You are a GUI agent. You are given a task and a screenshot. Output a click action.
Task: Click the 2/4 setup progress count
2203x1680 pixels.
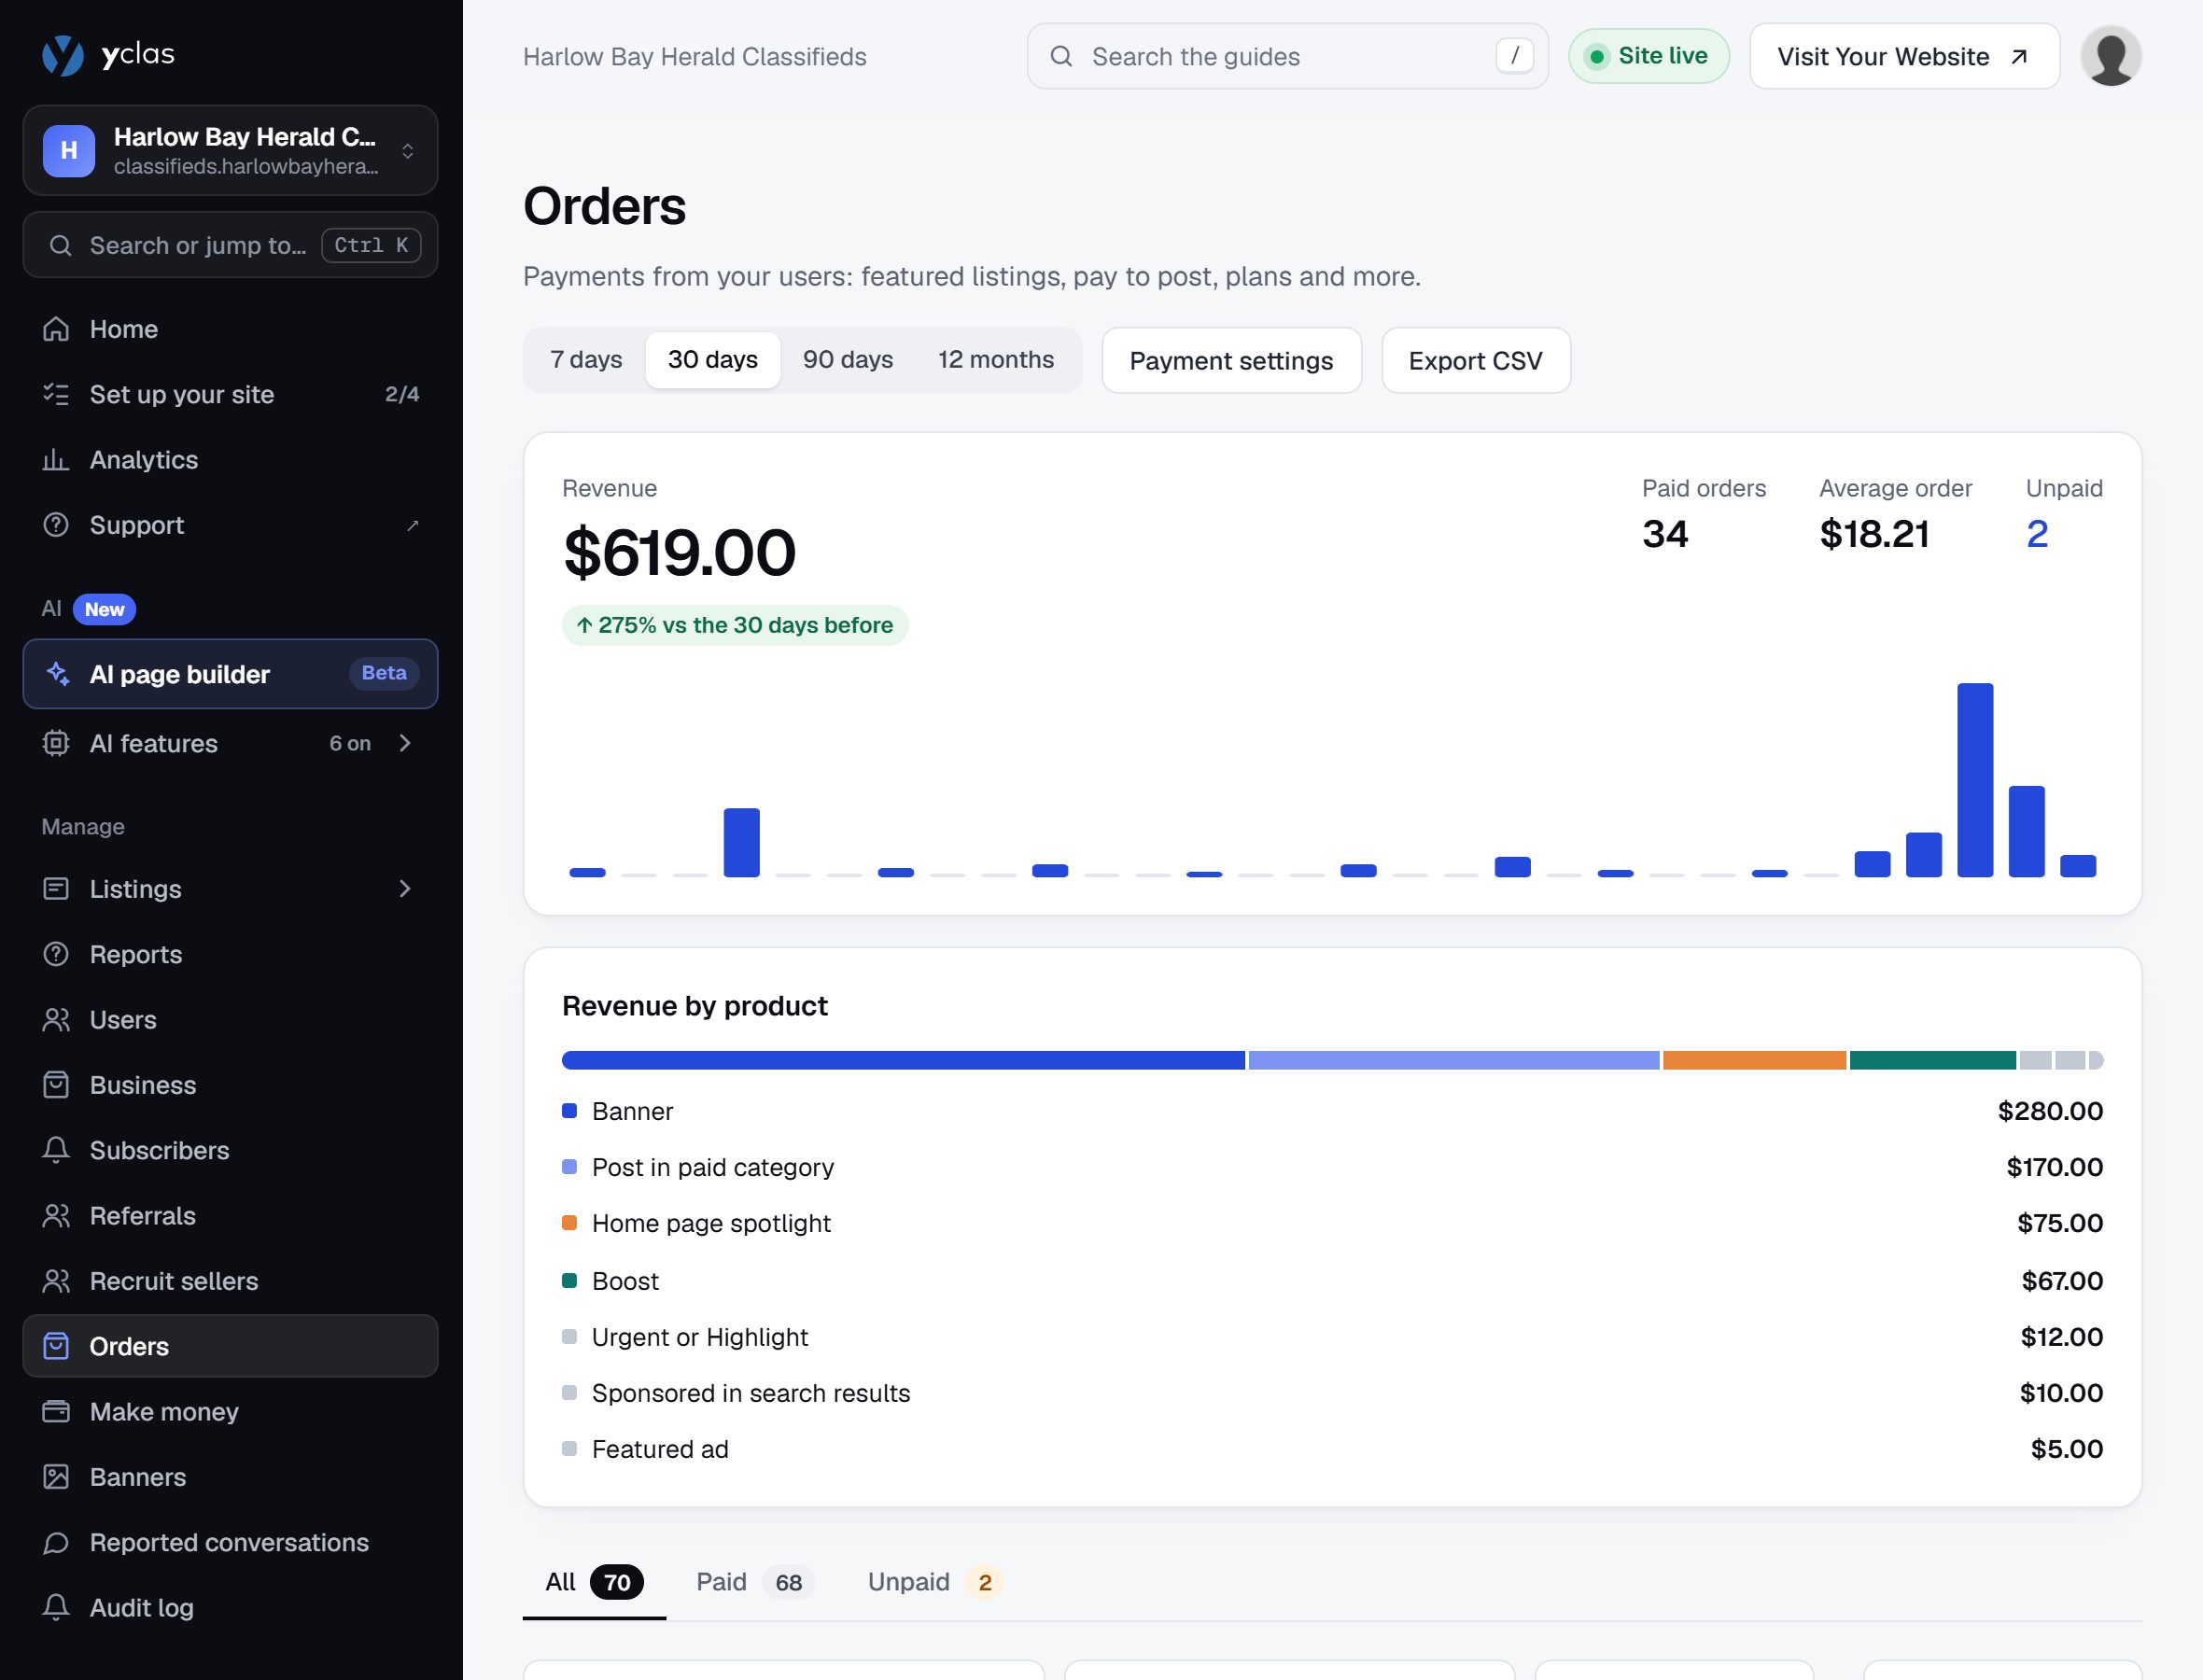[402, 394]
